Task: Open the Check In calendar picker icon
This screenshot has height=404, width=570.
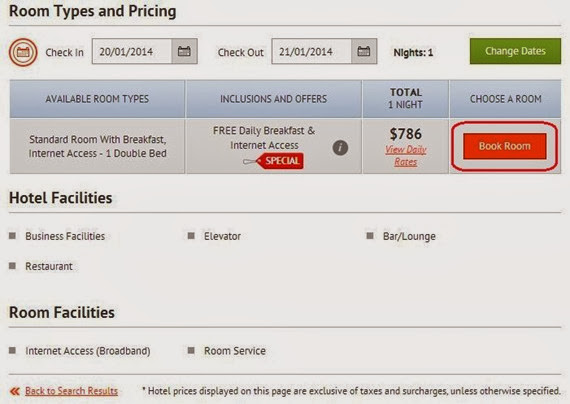Action: coord(184,51)
